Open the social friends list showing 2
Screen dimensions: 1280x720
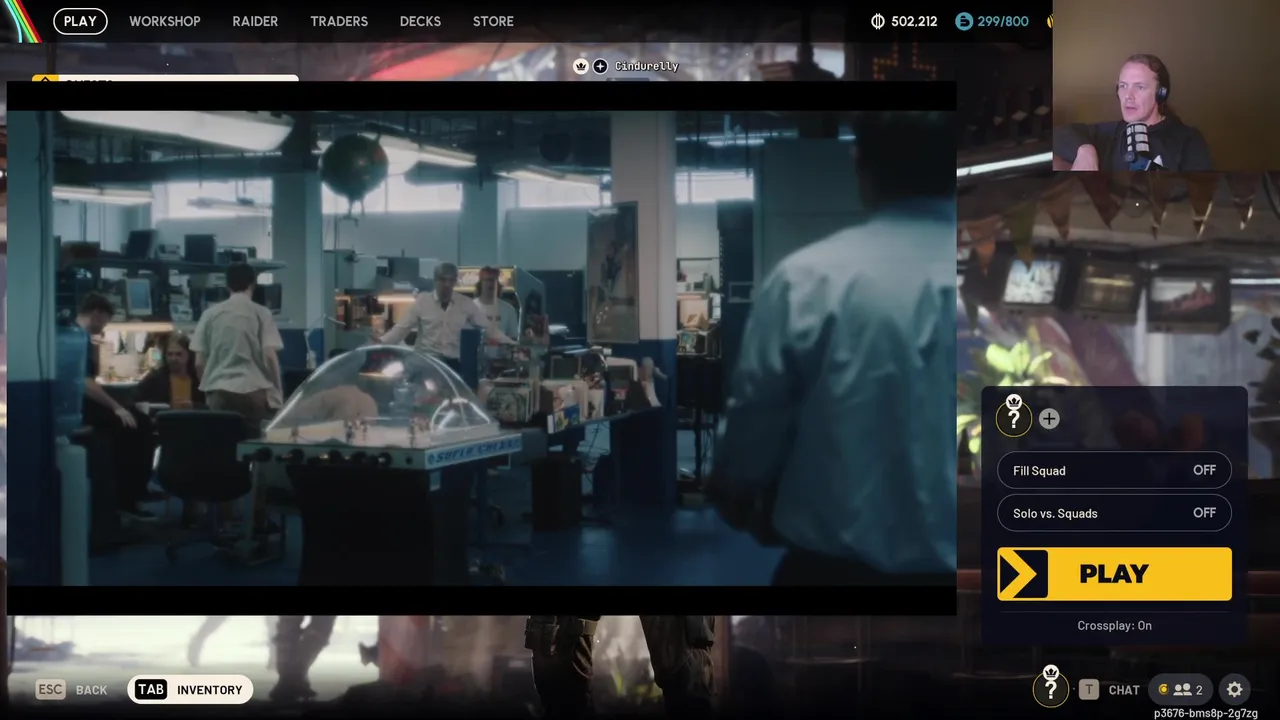[1180, 689]
